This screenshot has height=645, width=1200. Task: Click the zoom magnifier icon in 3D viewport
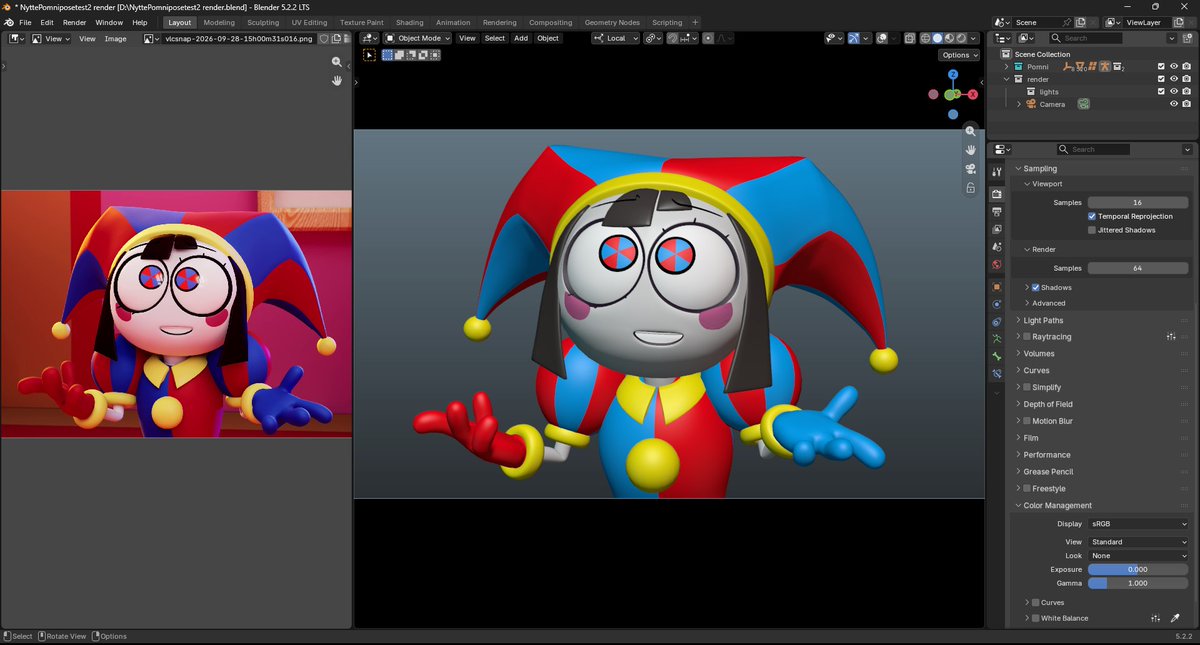[970, 132]
